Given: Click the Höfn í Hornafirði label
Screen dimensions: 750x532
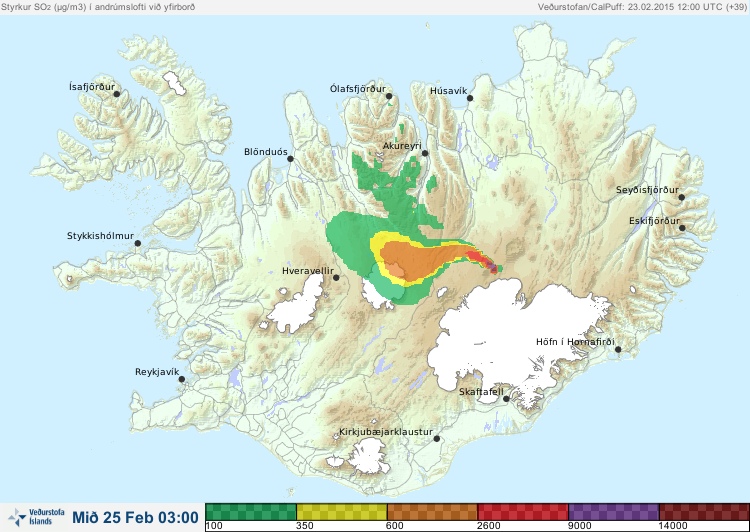Looking at the screenshot, I should pos(575,342).
